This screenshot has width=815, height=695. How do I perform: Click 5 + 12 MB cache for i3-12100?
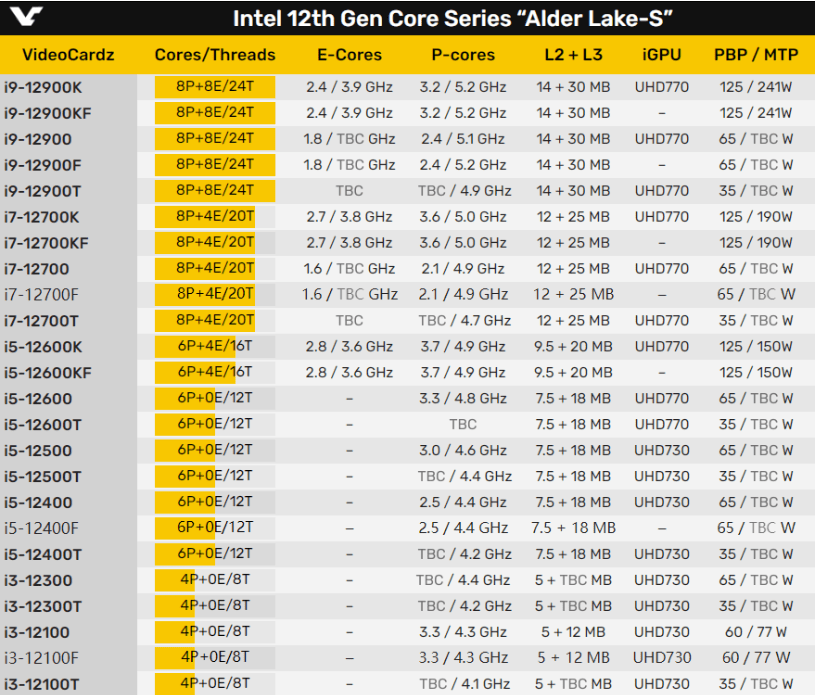click(573, 633)
